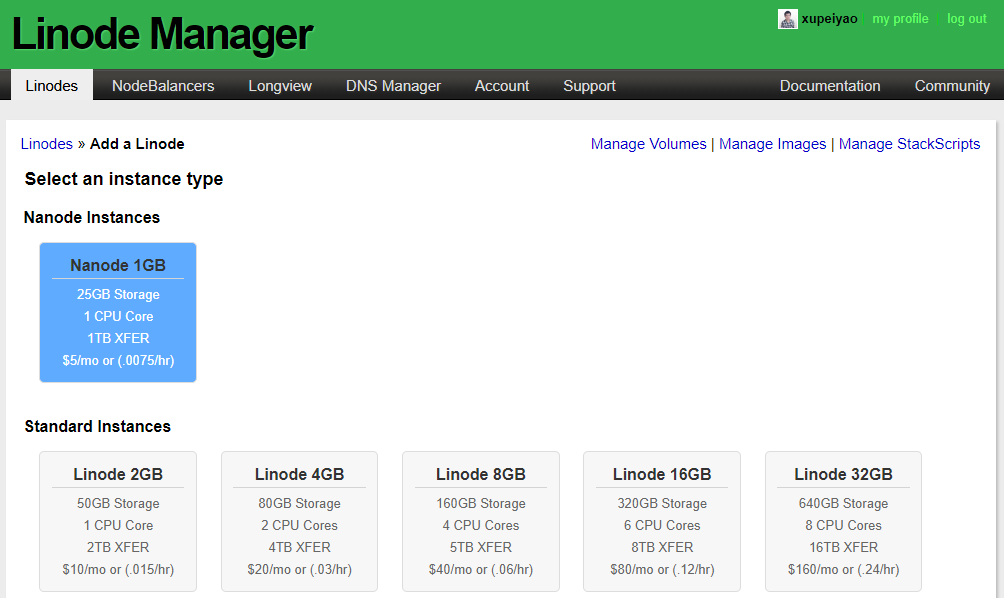Click the 4TB XFER text

[x=300, y=547]
